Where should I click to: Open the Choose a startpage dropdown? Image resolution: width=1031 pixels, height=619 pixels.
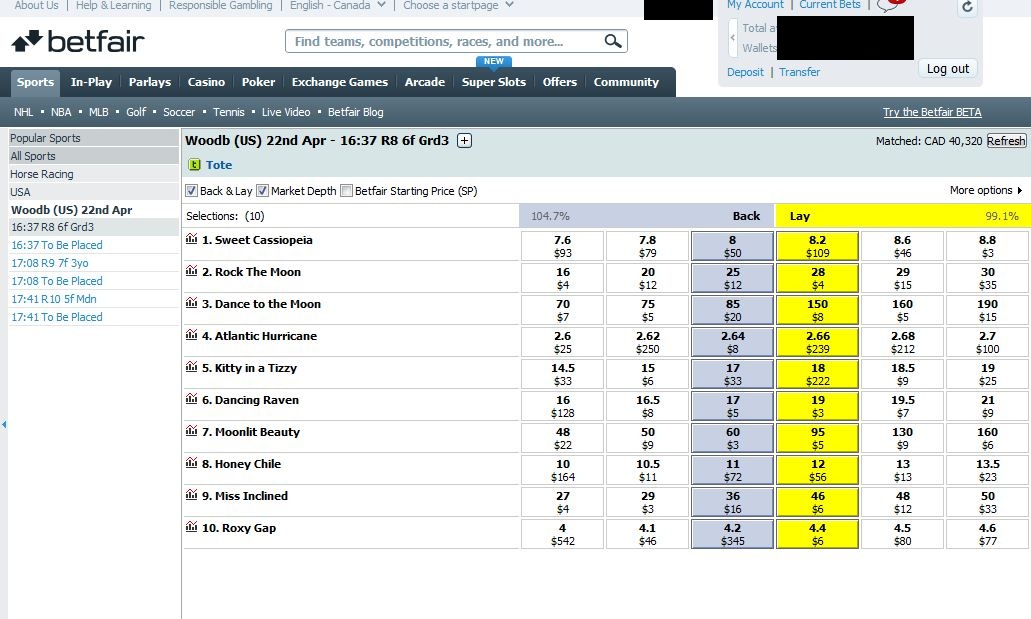coord(458,5)
